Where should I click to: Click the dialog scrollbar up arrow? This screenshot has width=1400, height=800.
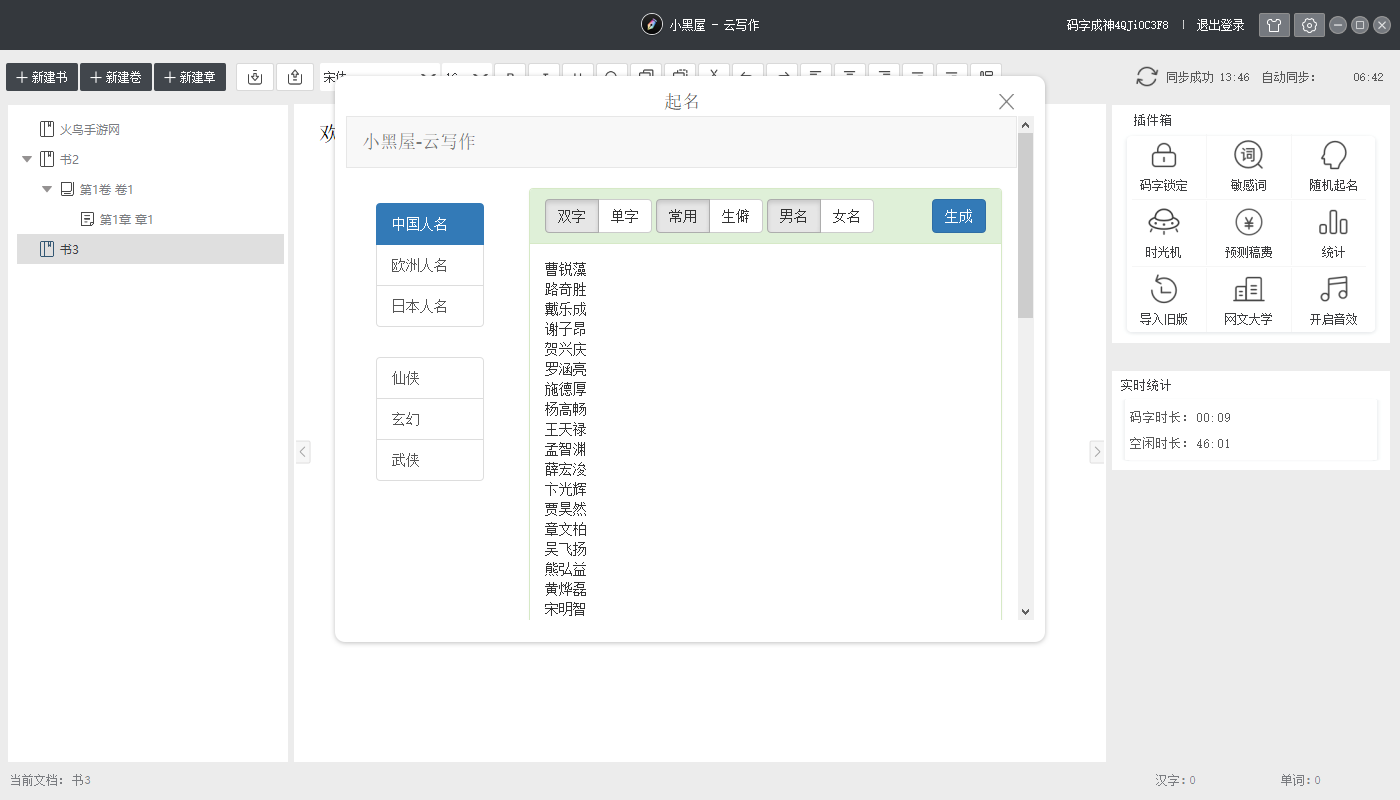click(x=1025, y=125)
